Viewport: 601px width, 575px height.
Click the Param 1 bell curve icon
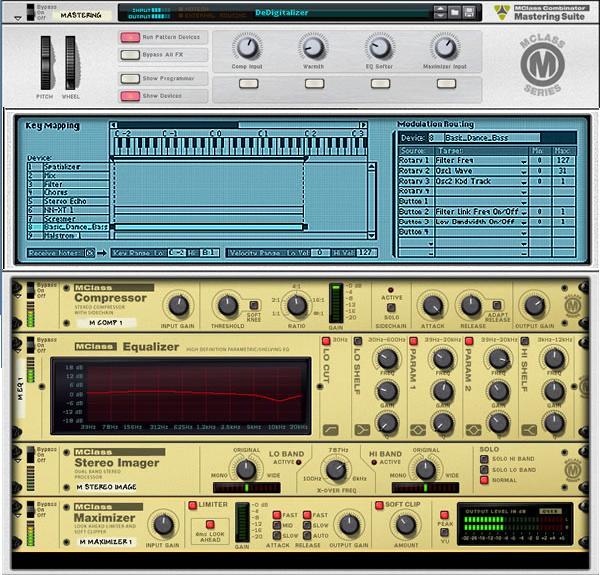(x=418, y=430)
